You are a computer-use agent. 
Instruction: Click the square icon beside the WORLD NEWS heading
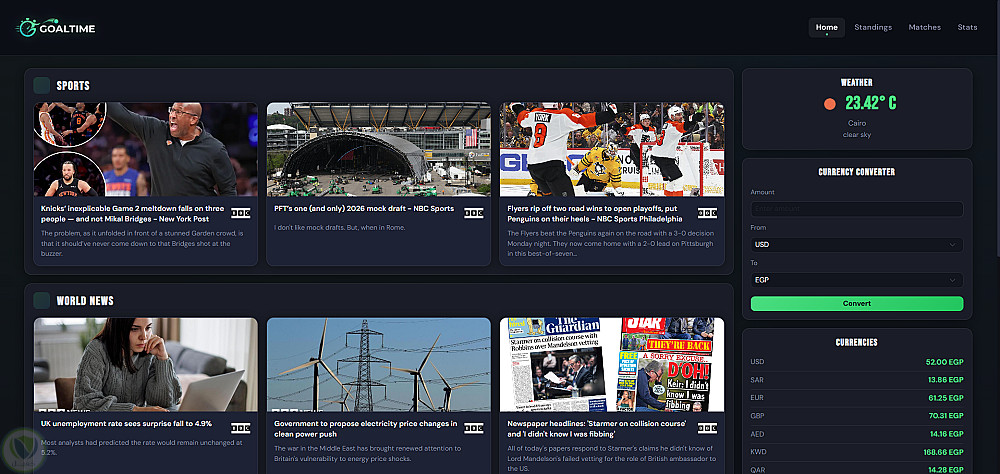[x=41, y=300]
